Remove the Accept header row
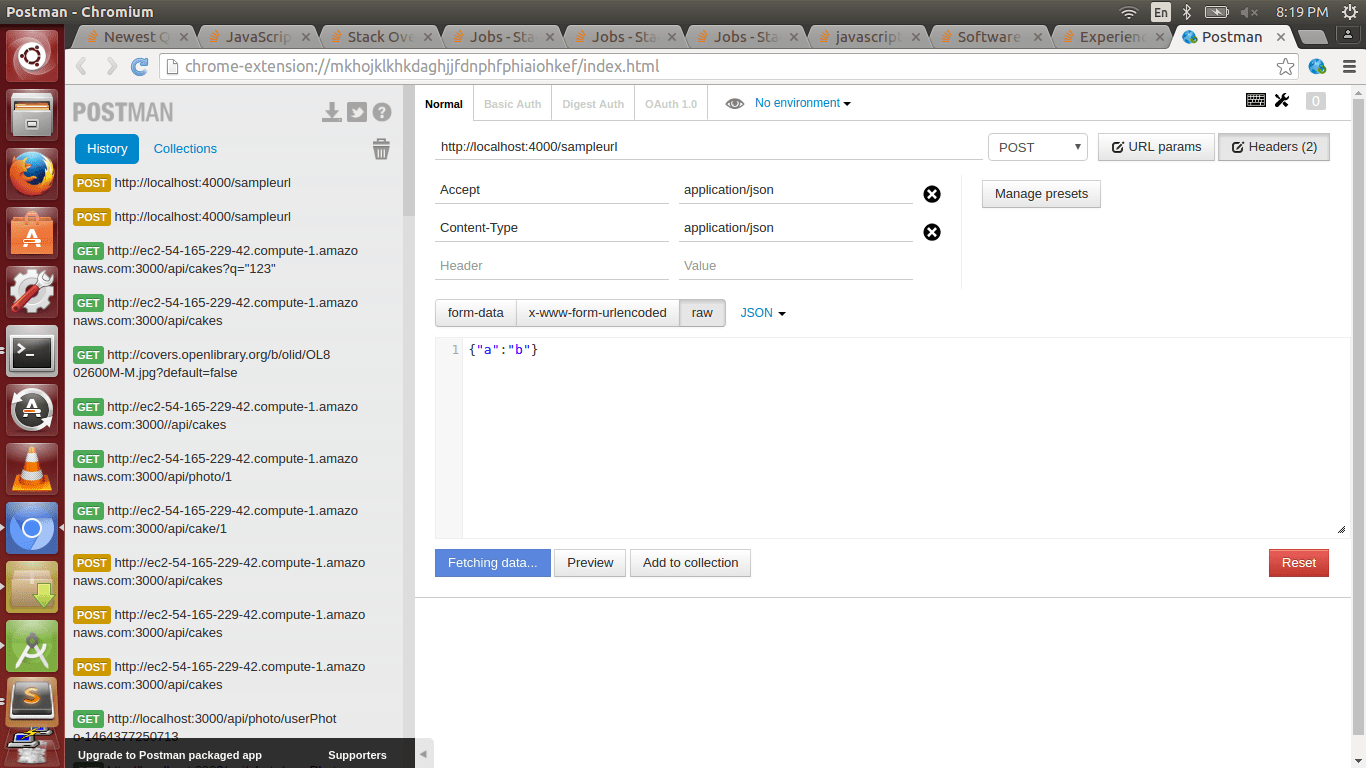1366x768 pixels. coord(932,194)
